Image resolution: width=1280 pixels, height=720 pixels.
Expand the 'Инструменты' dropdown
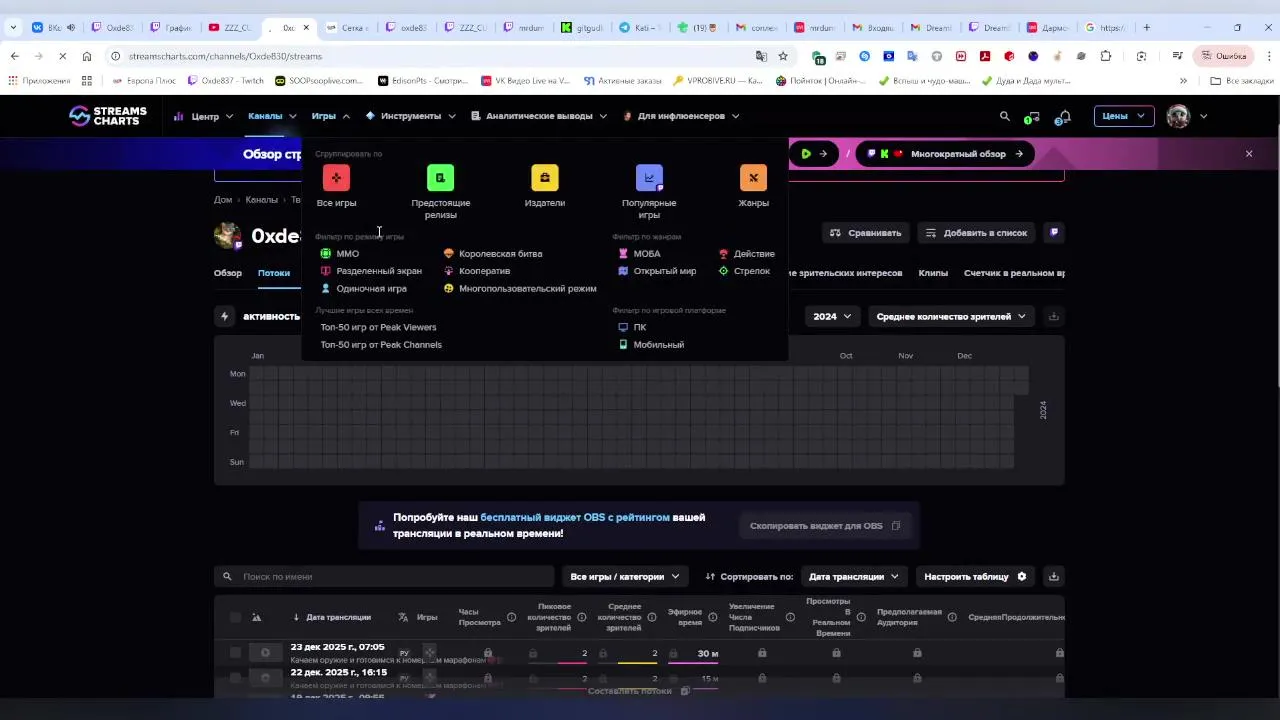click(411, 116)
